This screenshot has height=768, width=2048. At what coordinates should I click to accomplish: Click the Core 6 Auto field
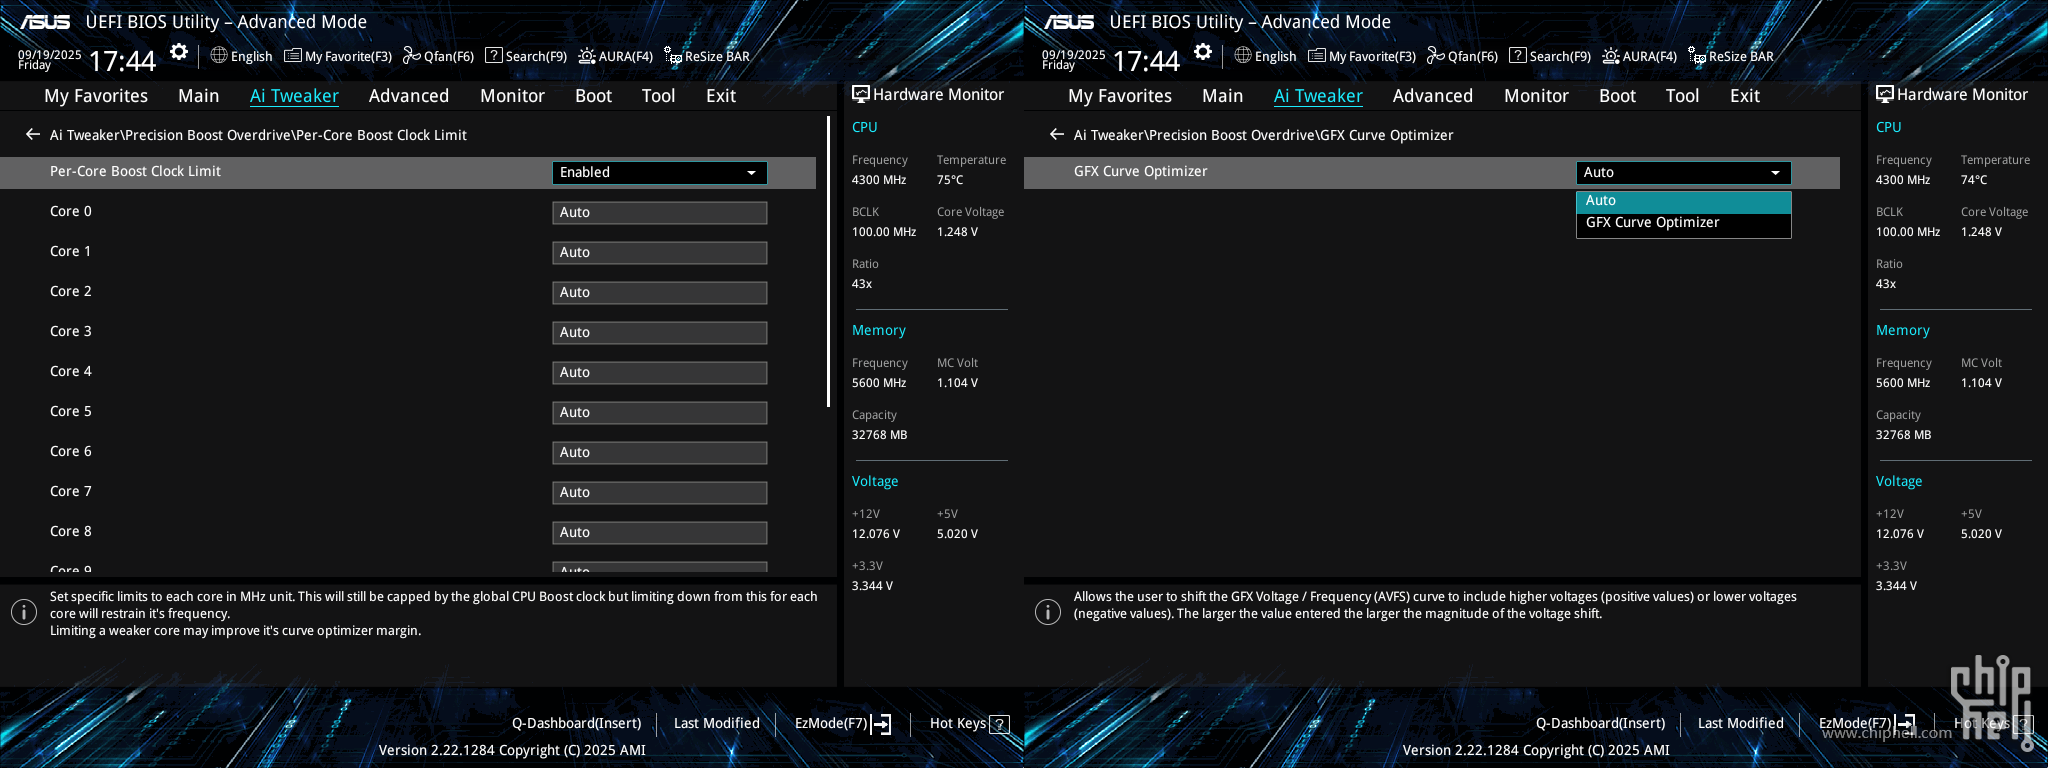(660, 452)
